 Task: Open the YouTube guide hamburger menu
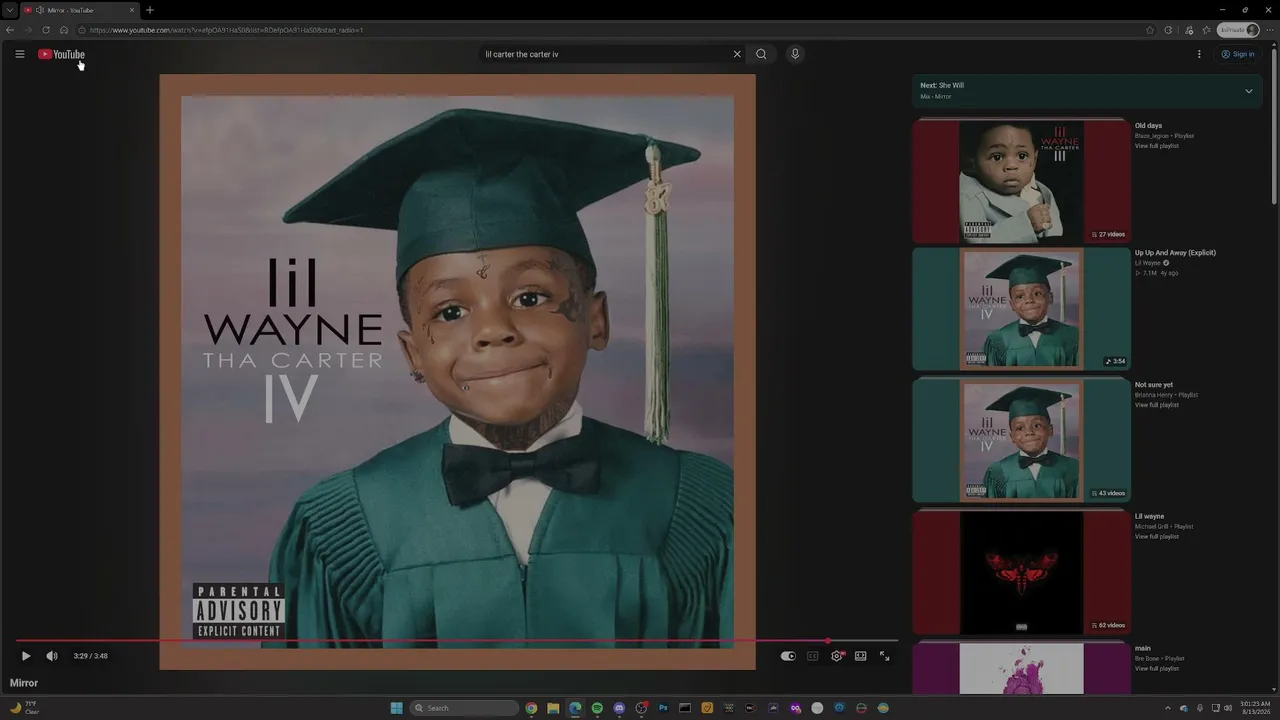[19, 54]
